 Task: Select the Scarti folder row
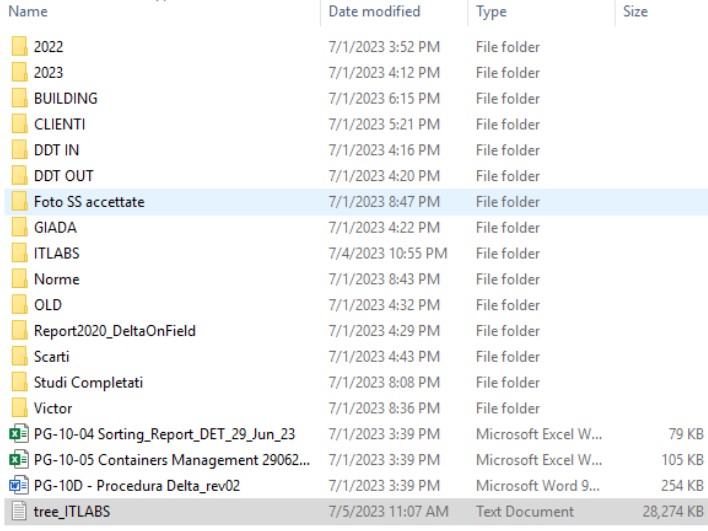click(52, 357)
